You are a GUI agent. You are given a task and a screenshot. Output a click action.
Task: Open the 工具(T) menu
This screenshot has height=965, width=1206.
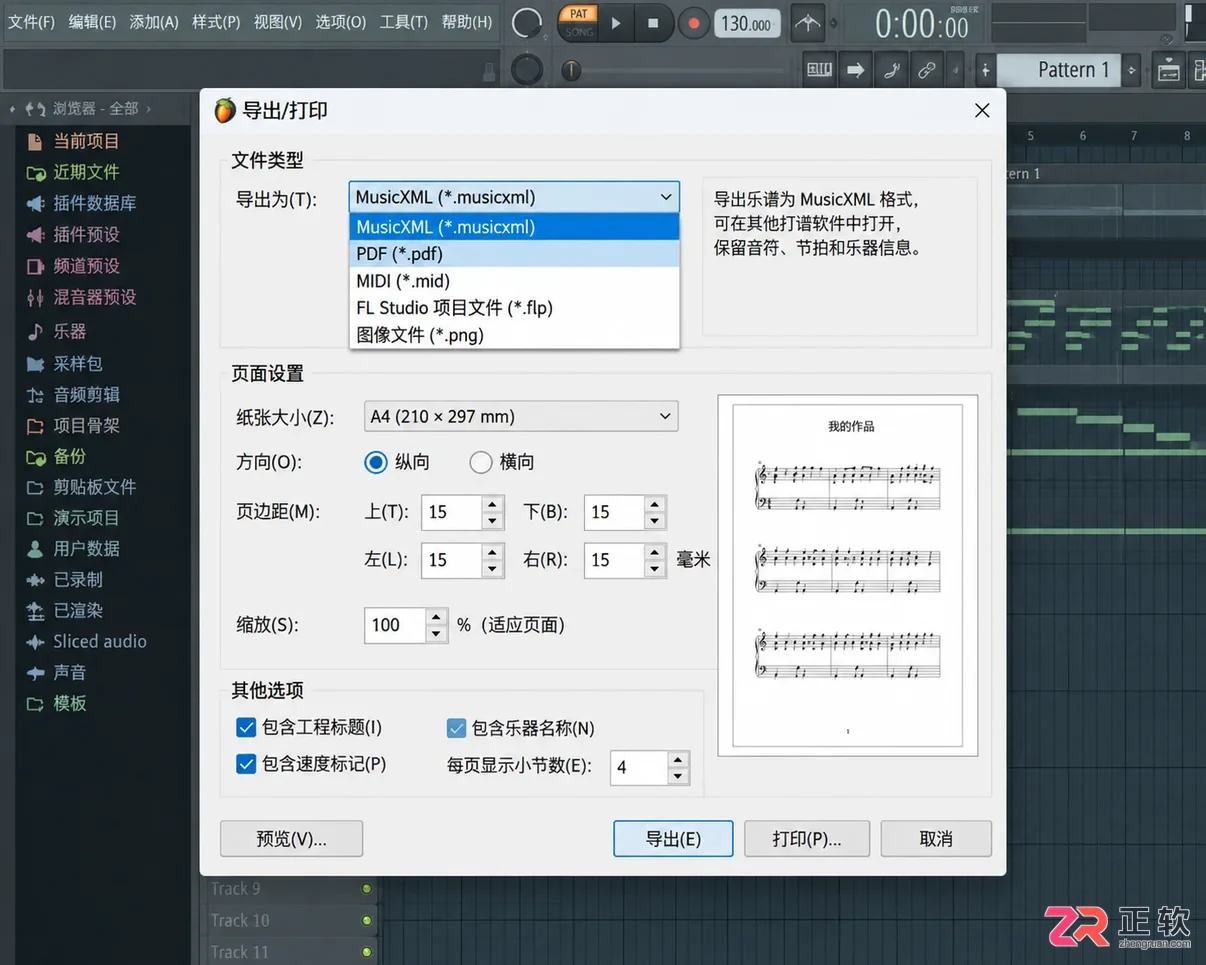pyautogui.click(x=404, y=22)
